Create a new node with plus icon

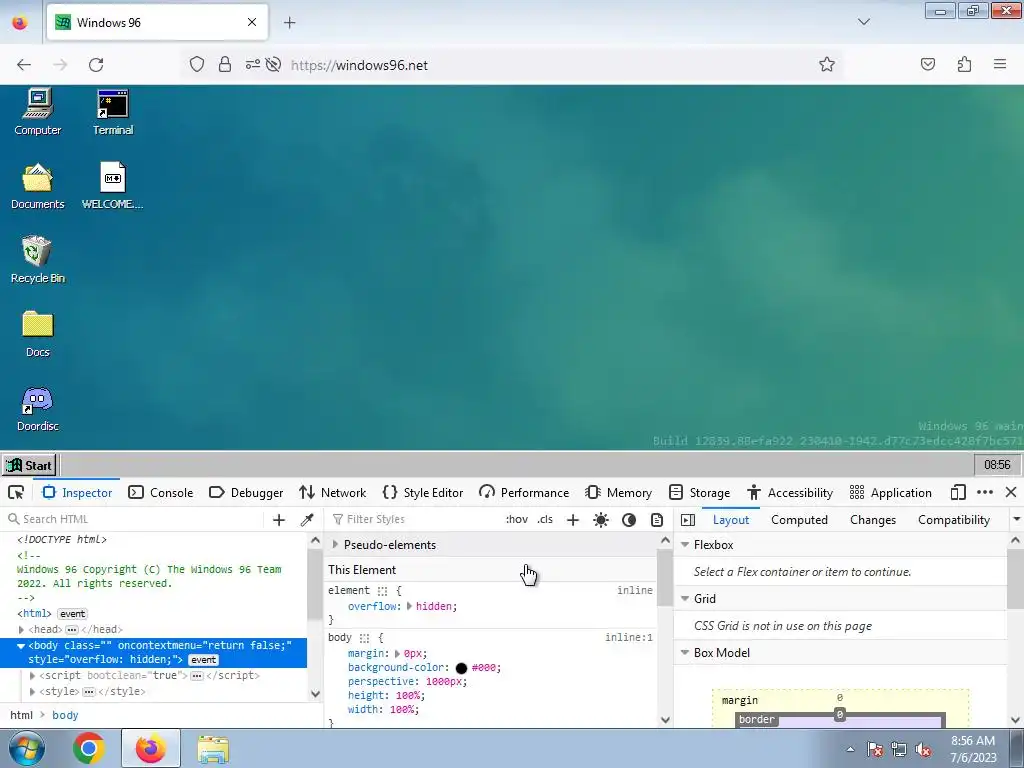[279, 520]
